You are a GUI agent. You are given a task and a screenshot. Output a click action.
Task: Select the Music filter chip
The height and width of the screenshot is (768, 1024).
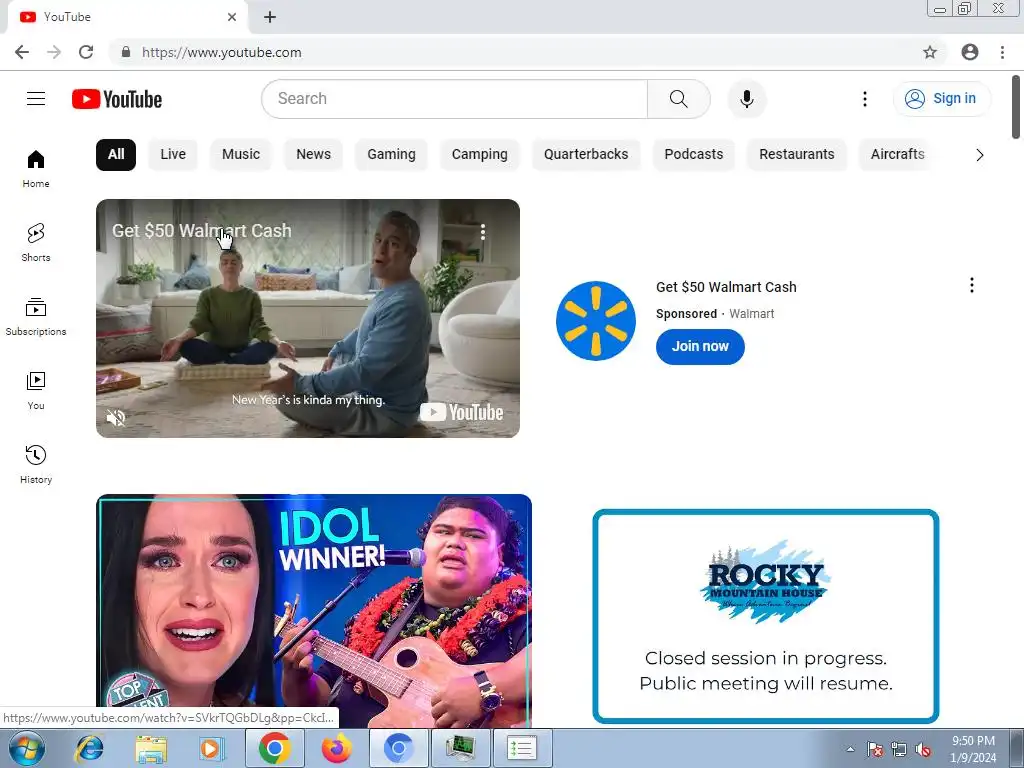[241, 155]
